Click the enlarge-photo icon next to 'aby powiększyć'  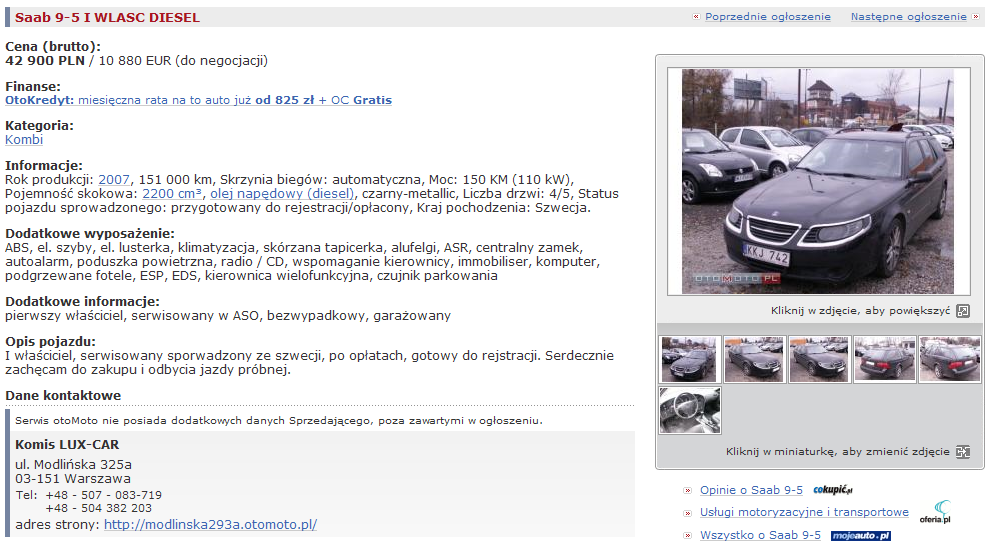[x=963, y=311]
